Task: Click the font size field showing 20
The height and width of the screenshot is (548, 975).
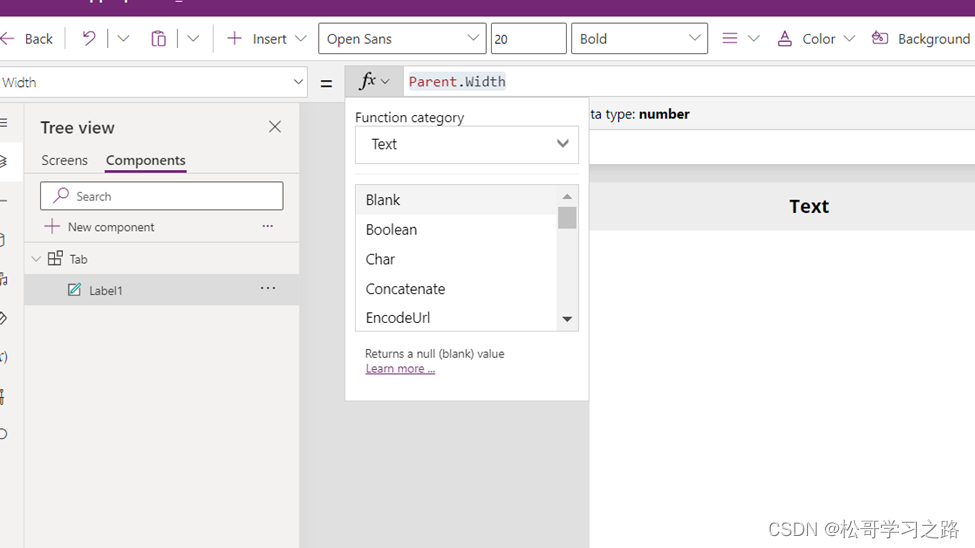Action: [x=529, y=39]
